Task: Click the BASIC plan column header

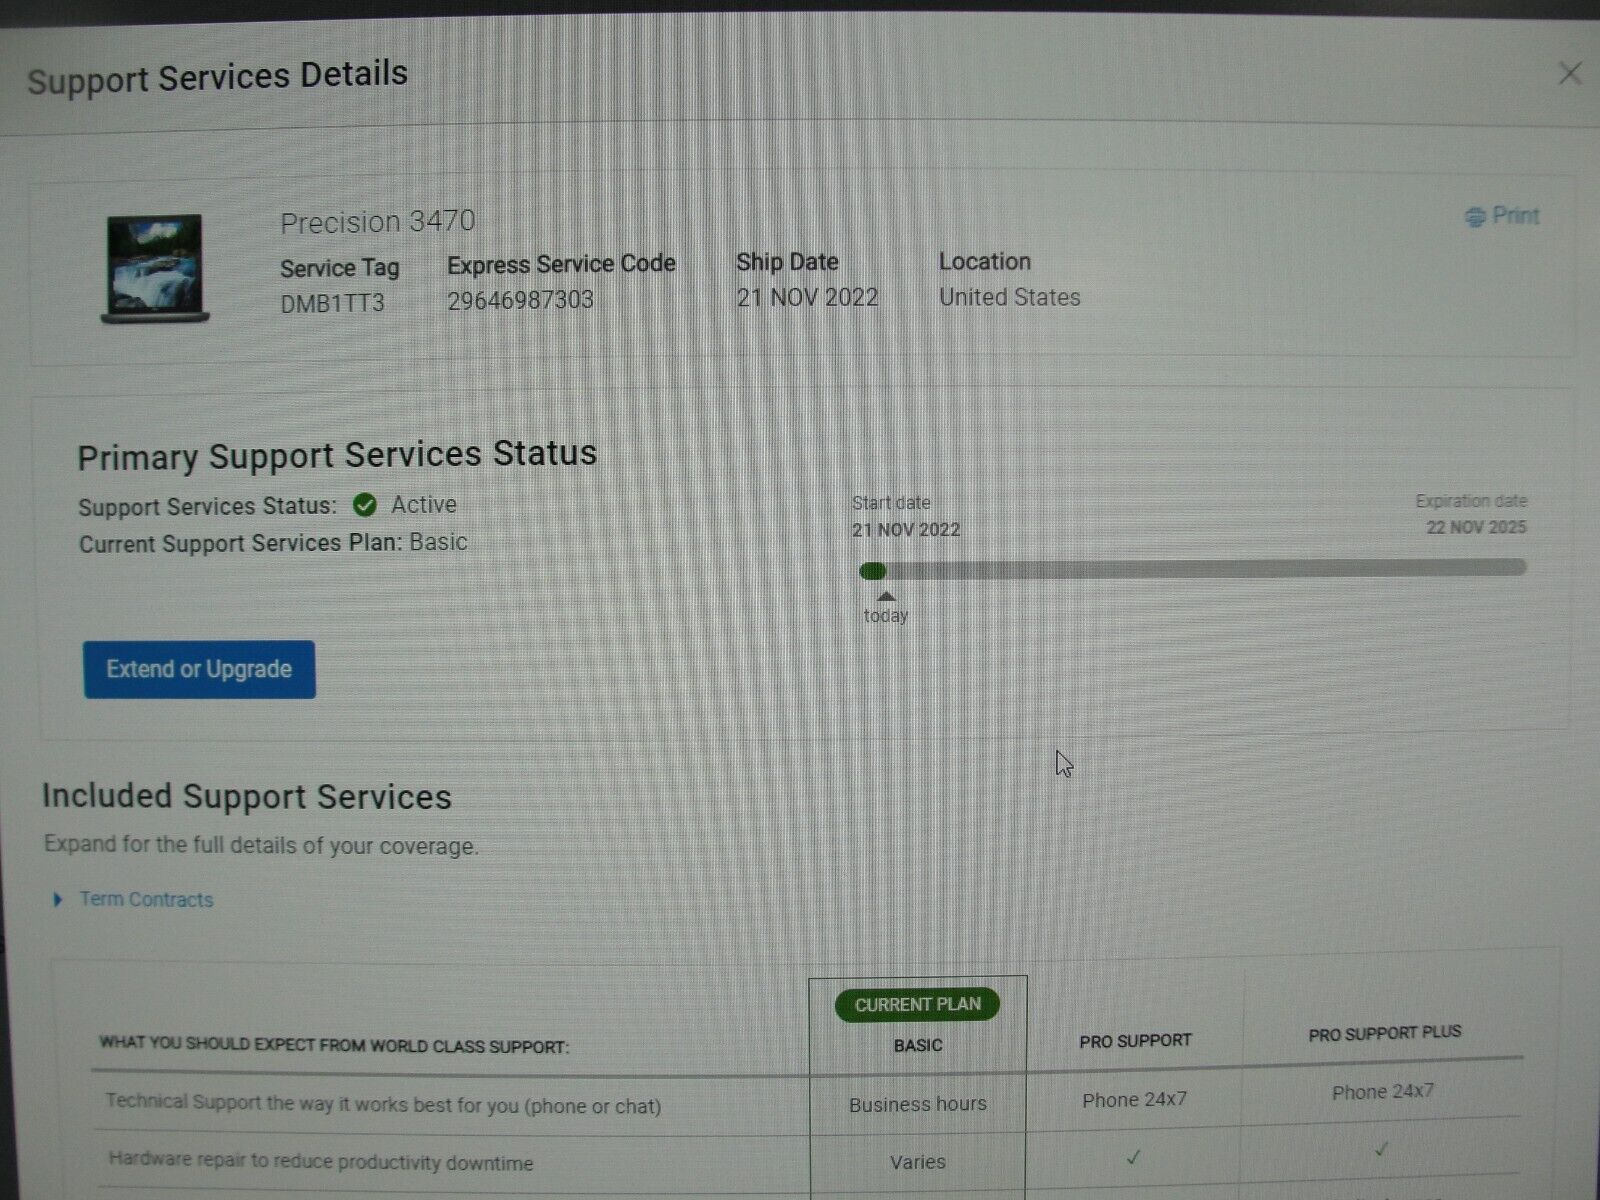Action: coord(918,1045)
